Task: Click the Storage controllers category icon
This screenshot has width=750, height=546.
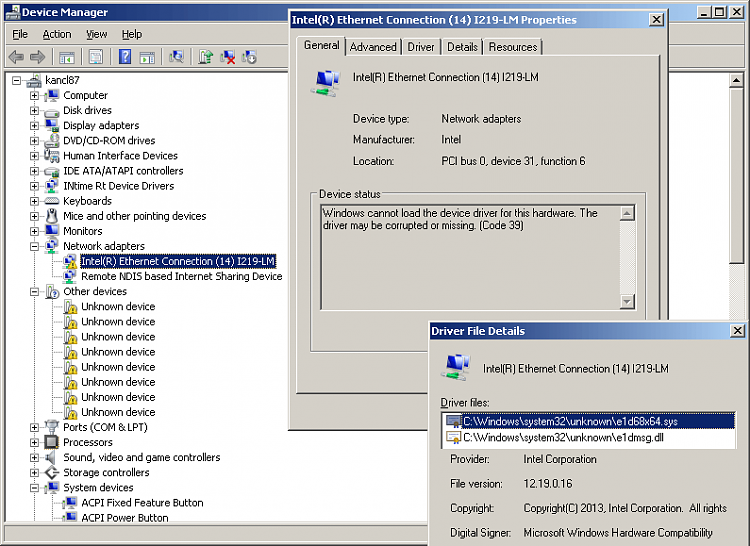Action: 52,473
